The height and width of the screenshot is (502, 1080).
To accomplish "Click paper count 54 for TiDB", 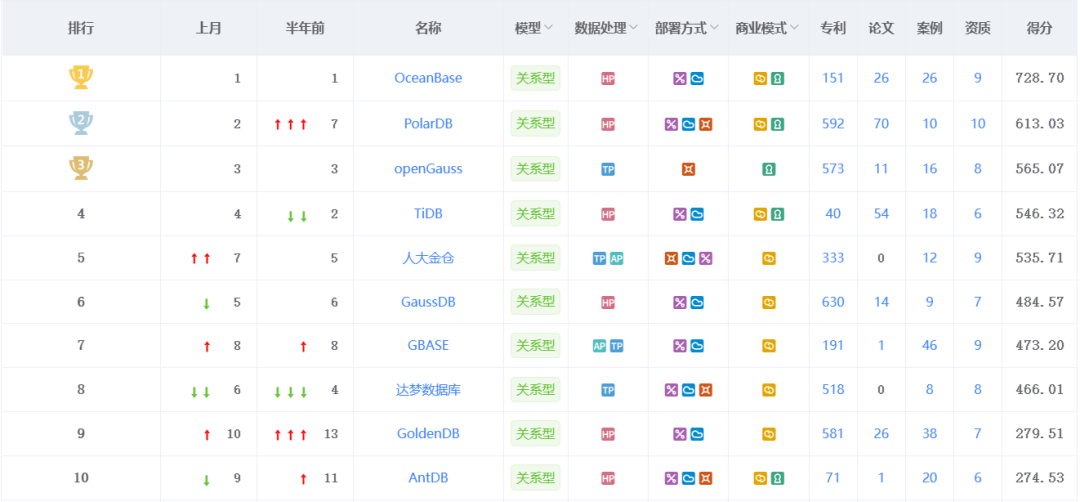I will coord(881,213).
